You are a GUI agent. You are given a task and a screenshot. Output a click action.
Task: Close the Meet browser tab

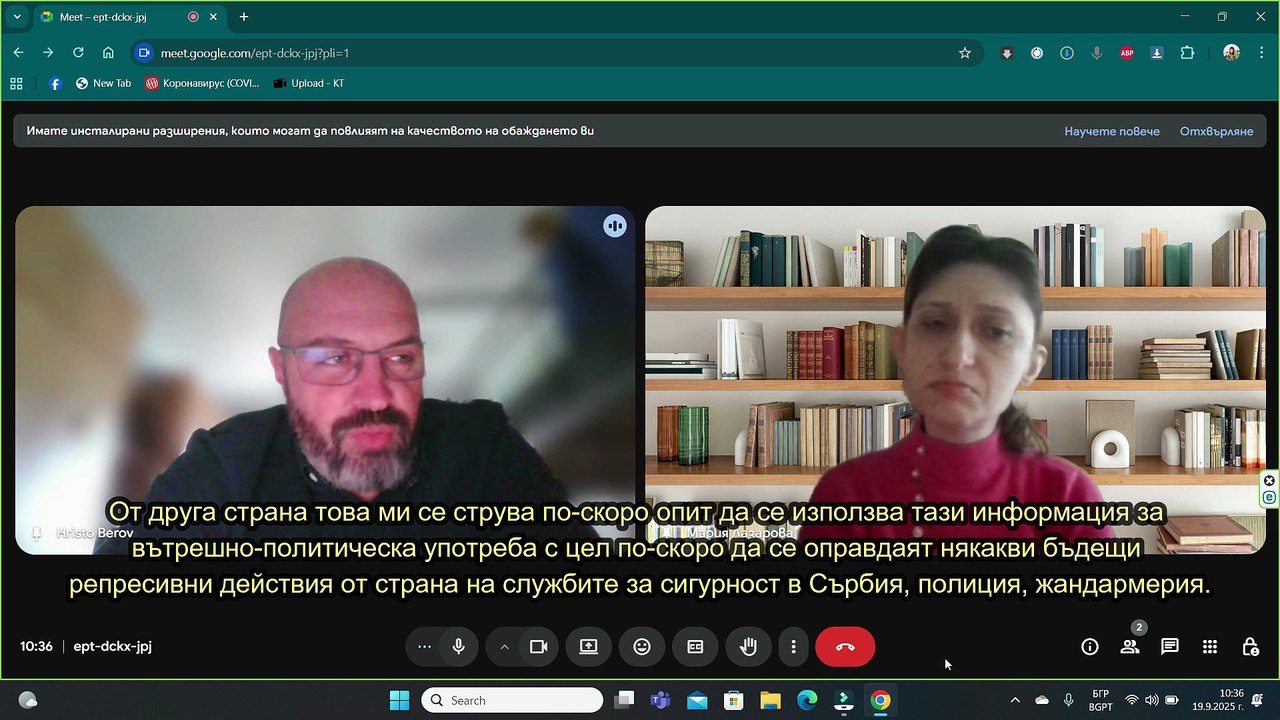[213, 17]
